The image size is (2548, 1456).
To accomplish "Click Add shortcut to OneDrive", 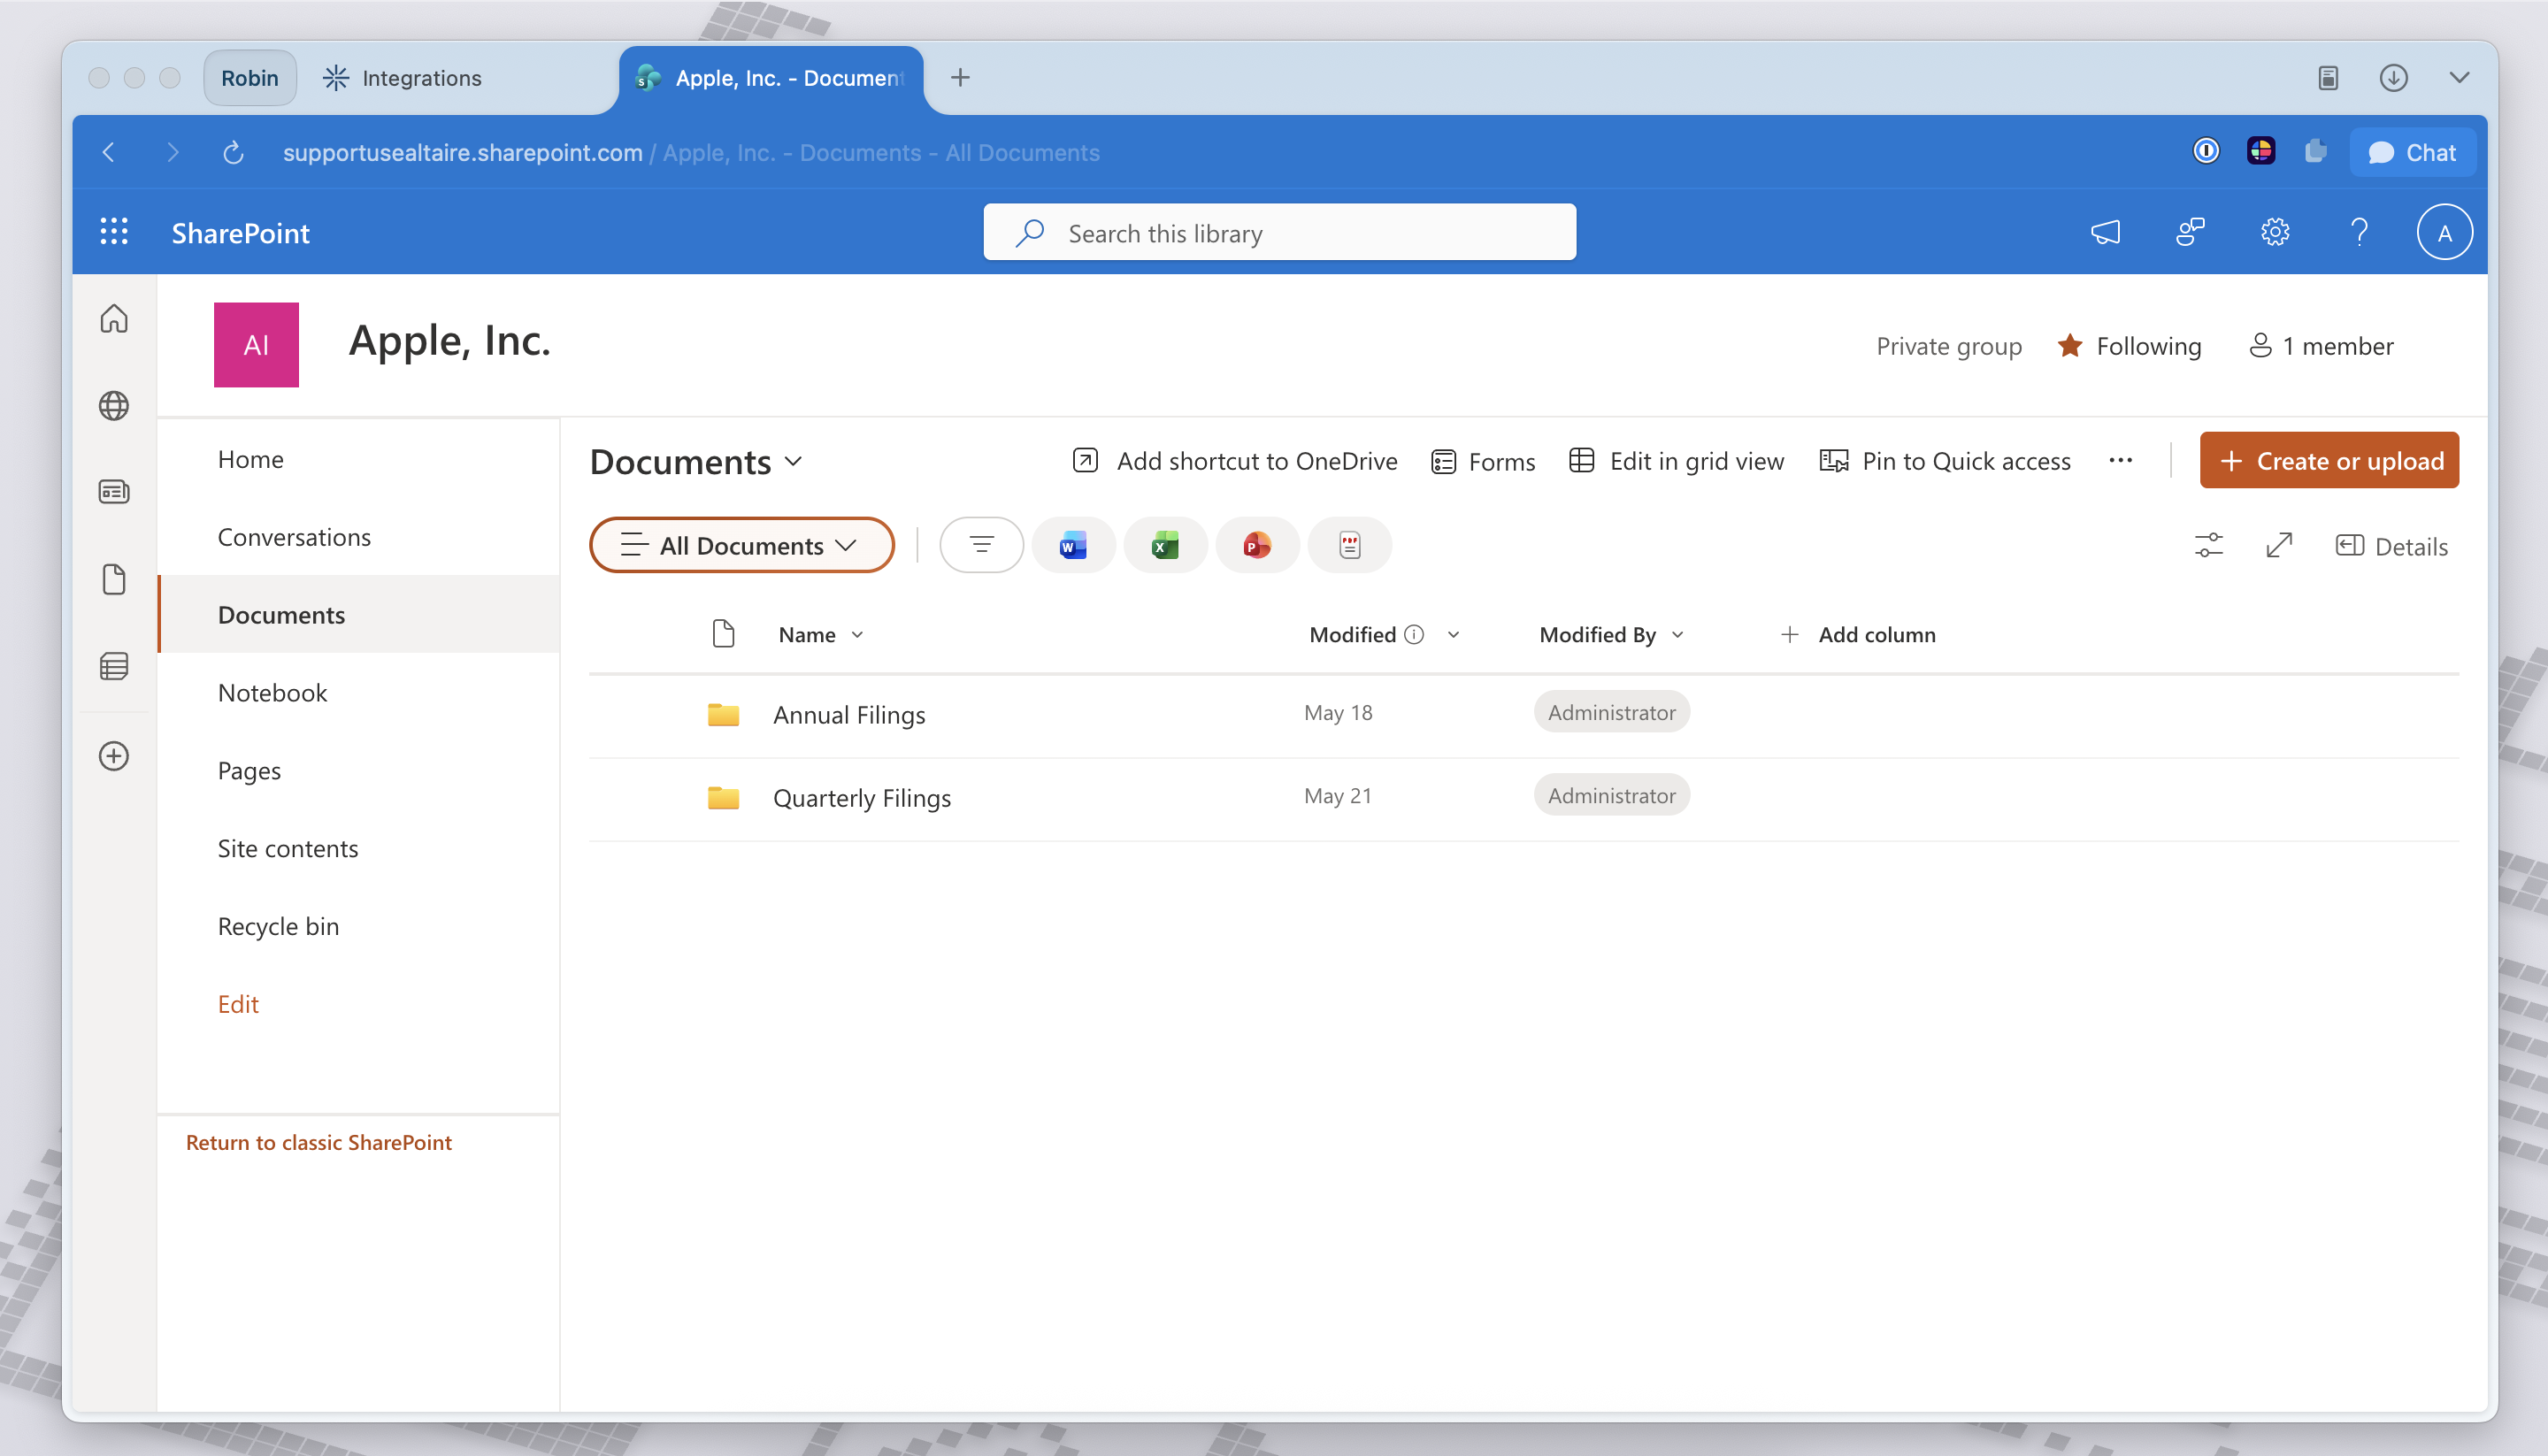I will (x=1234, y=461).
